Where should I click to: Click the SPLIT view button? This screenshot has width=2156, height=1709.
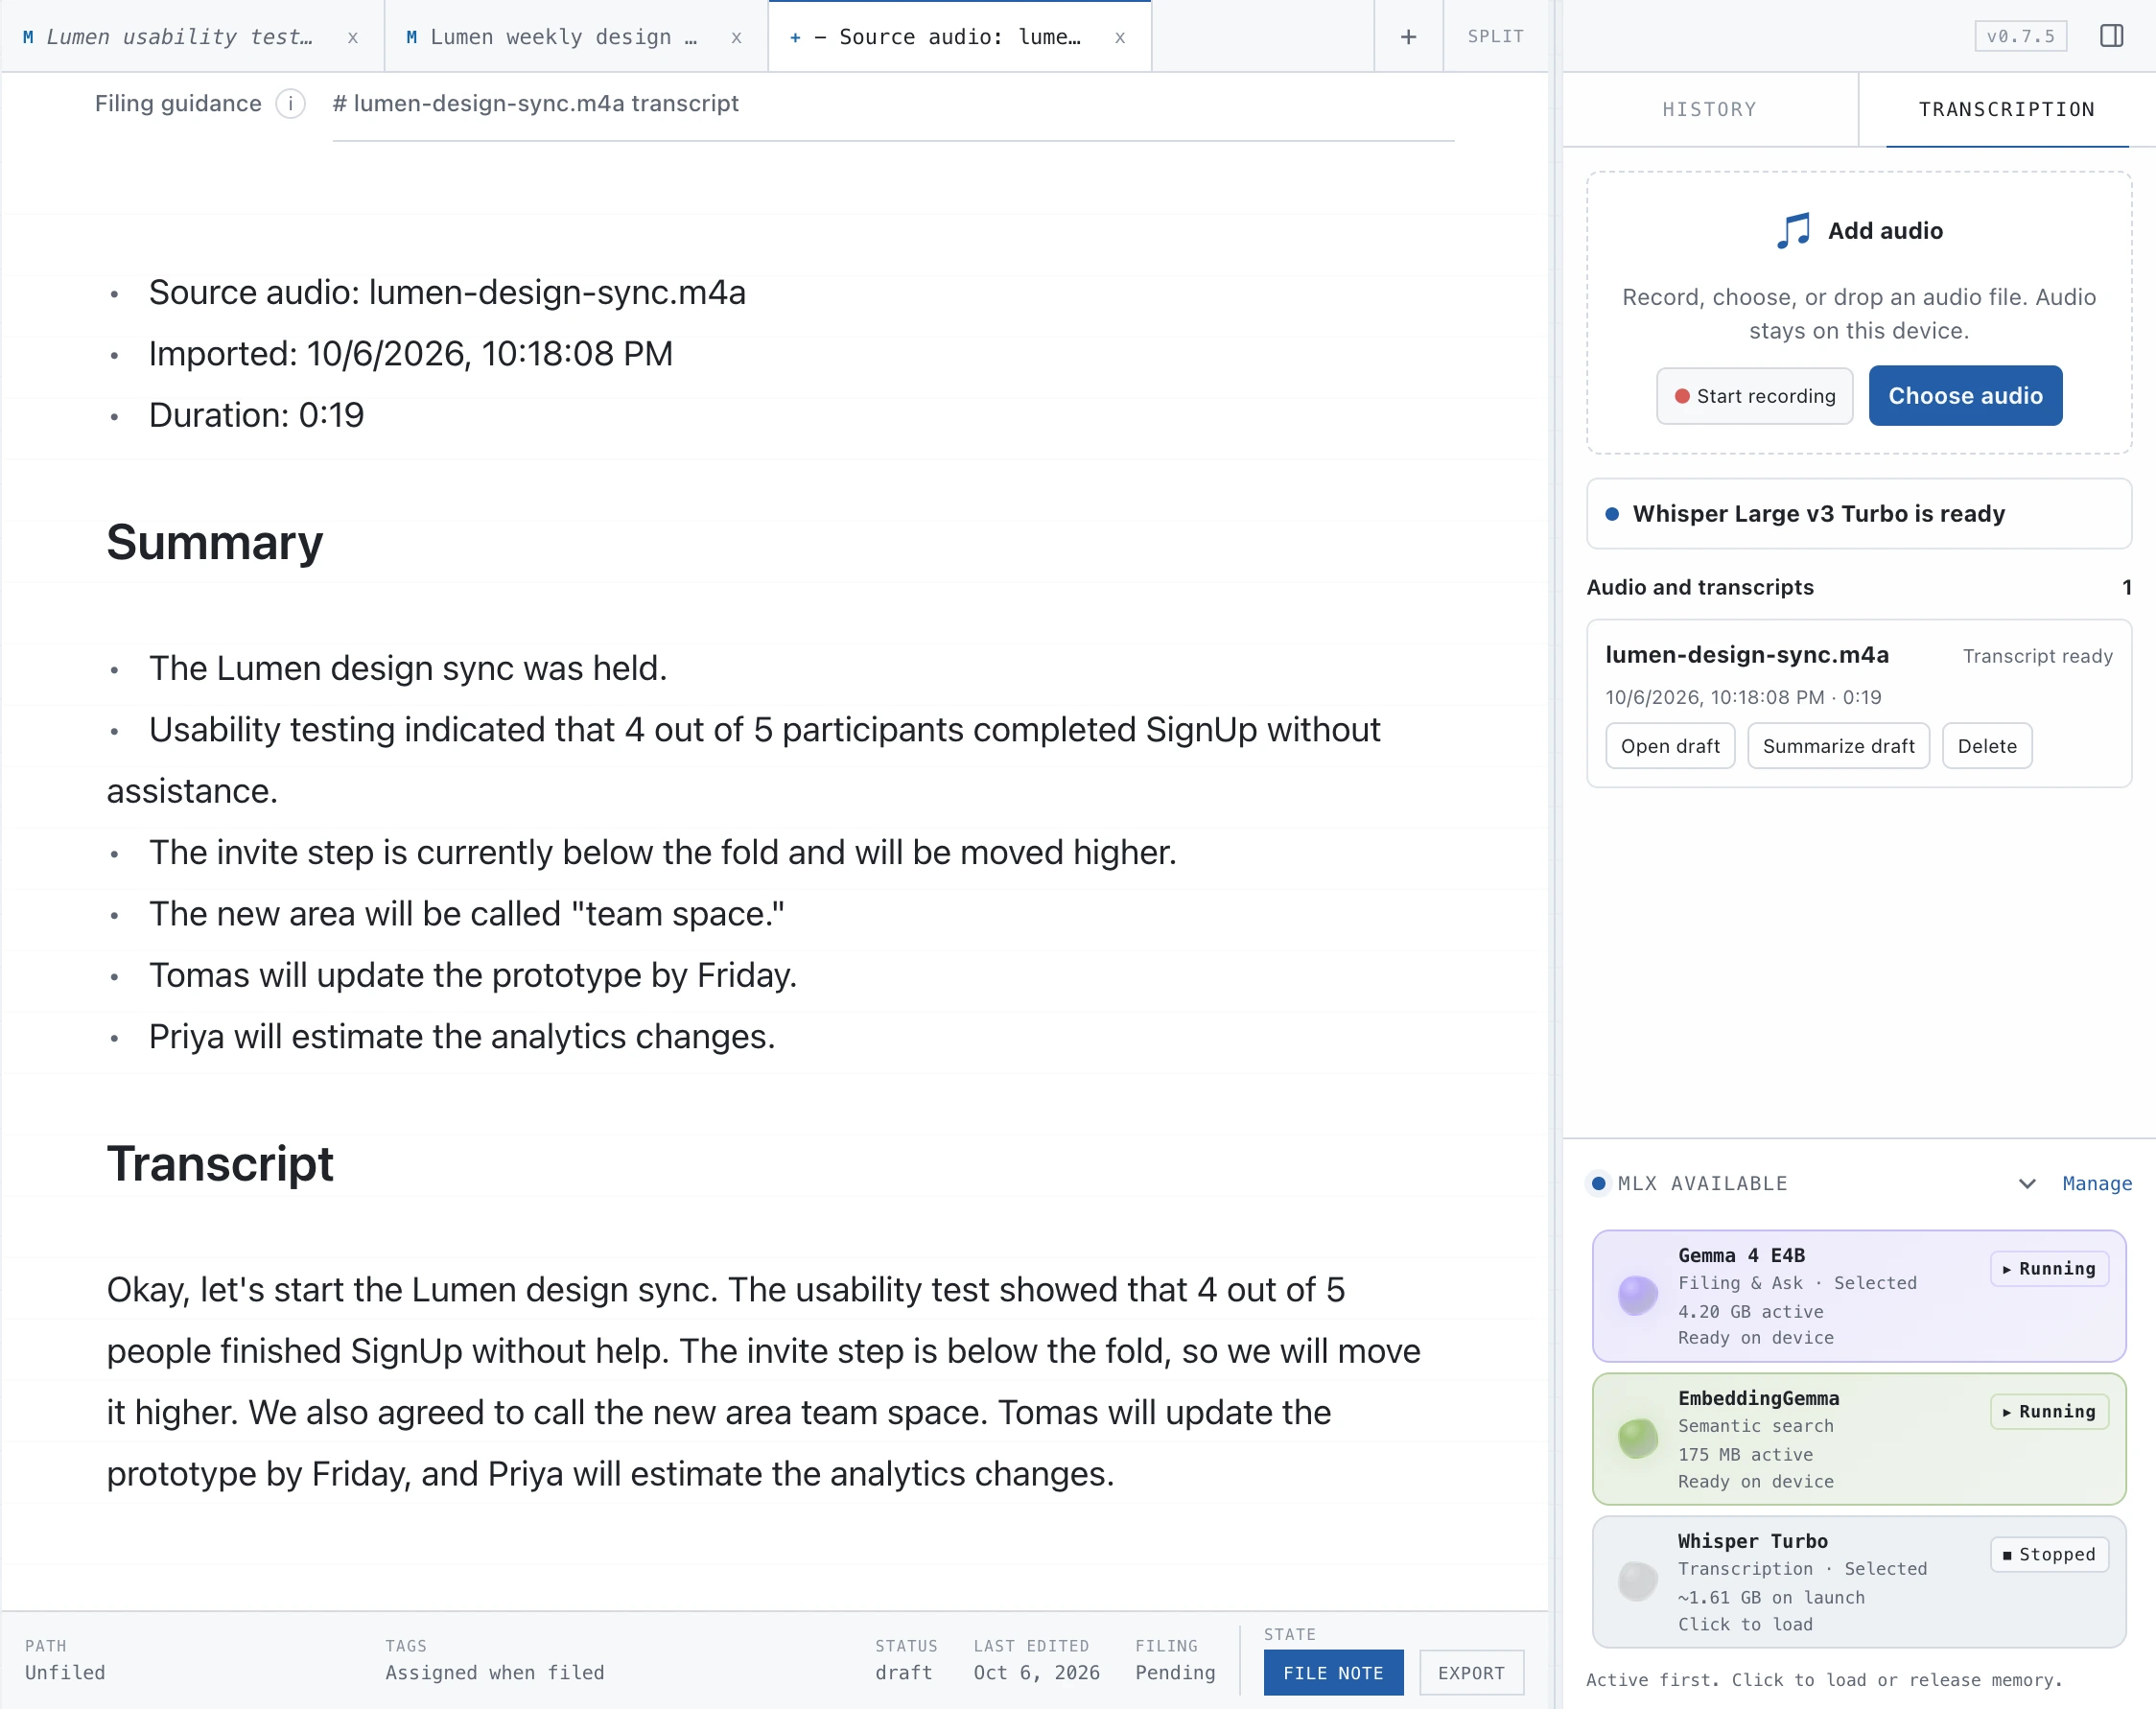point(1495,37)
